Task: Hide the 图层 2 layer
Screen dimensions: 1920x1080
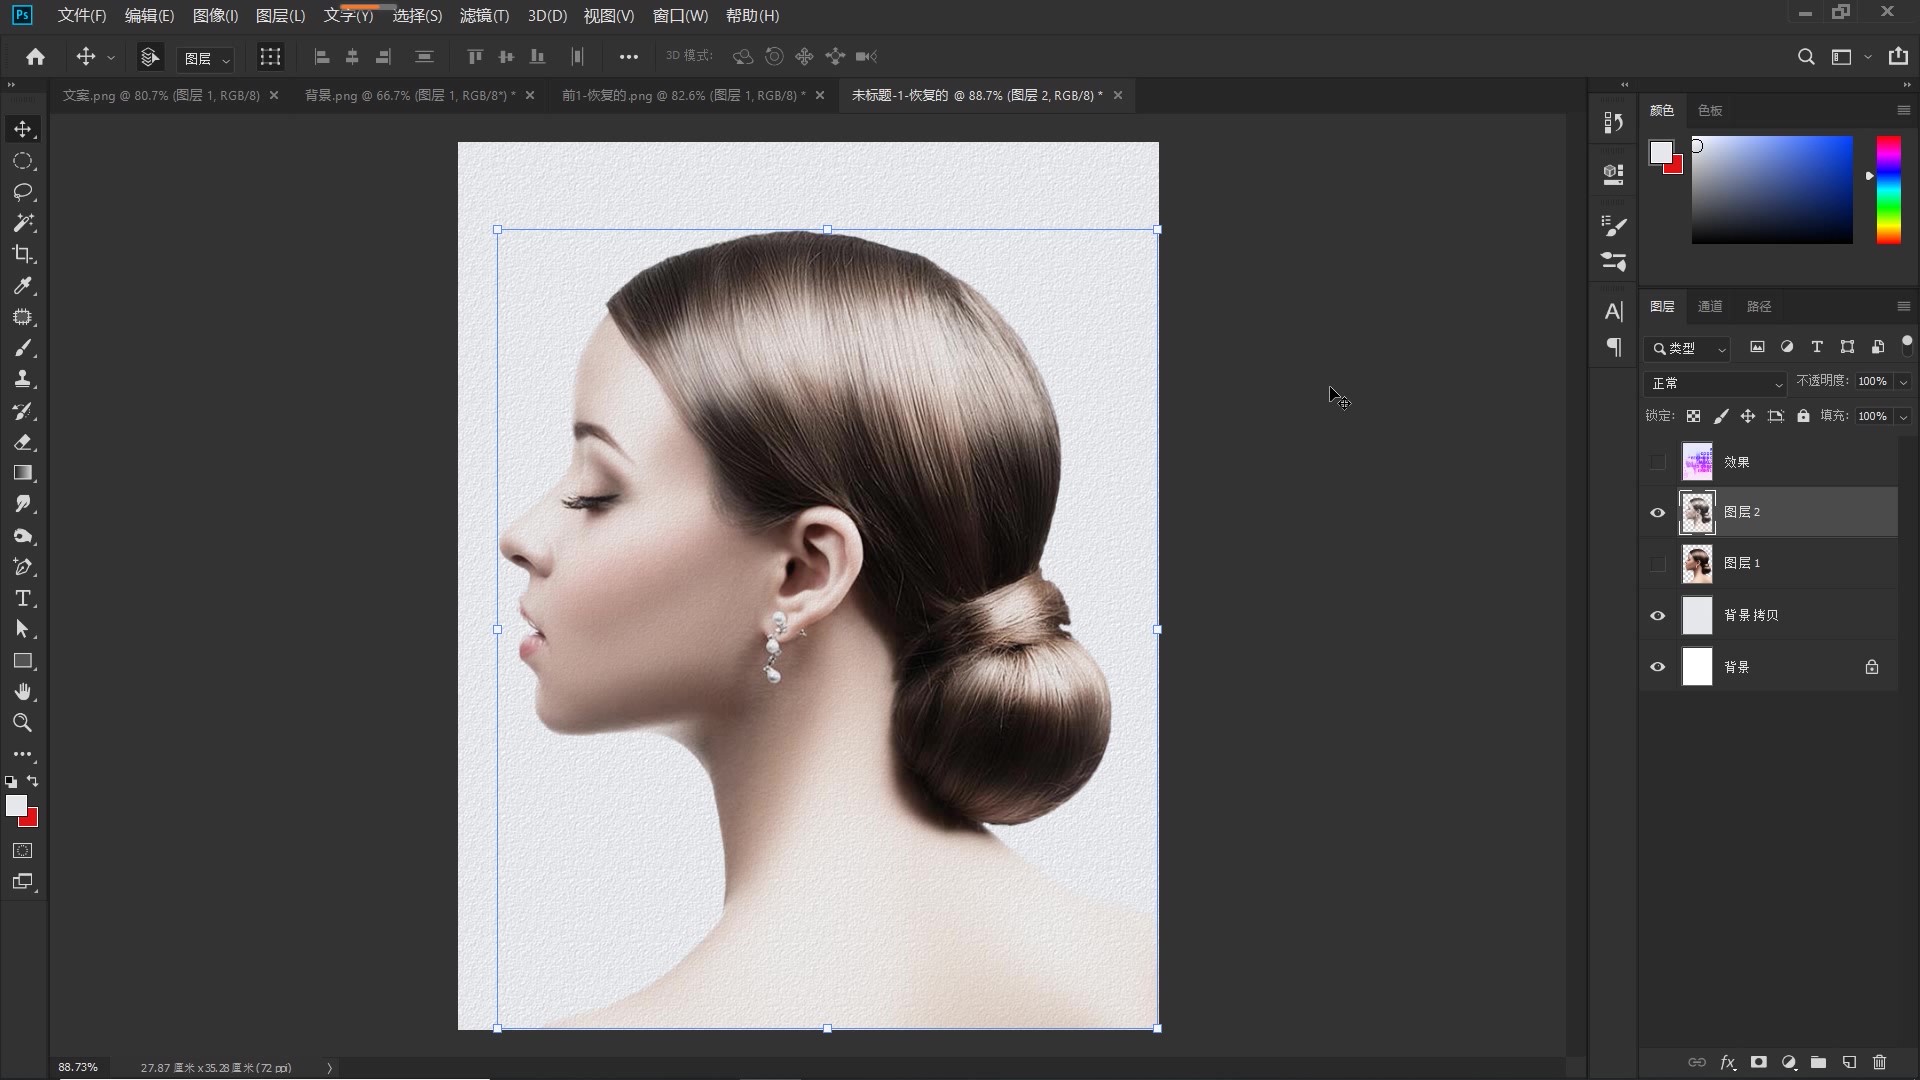Action: [x=1657, y=513]
